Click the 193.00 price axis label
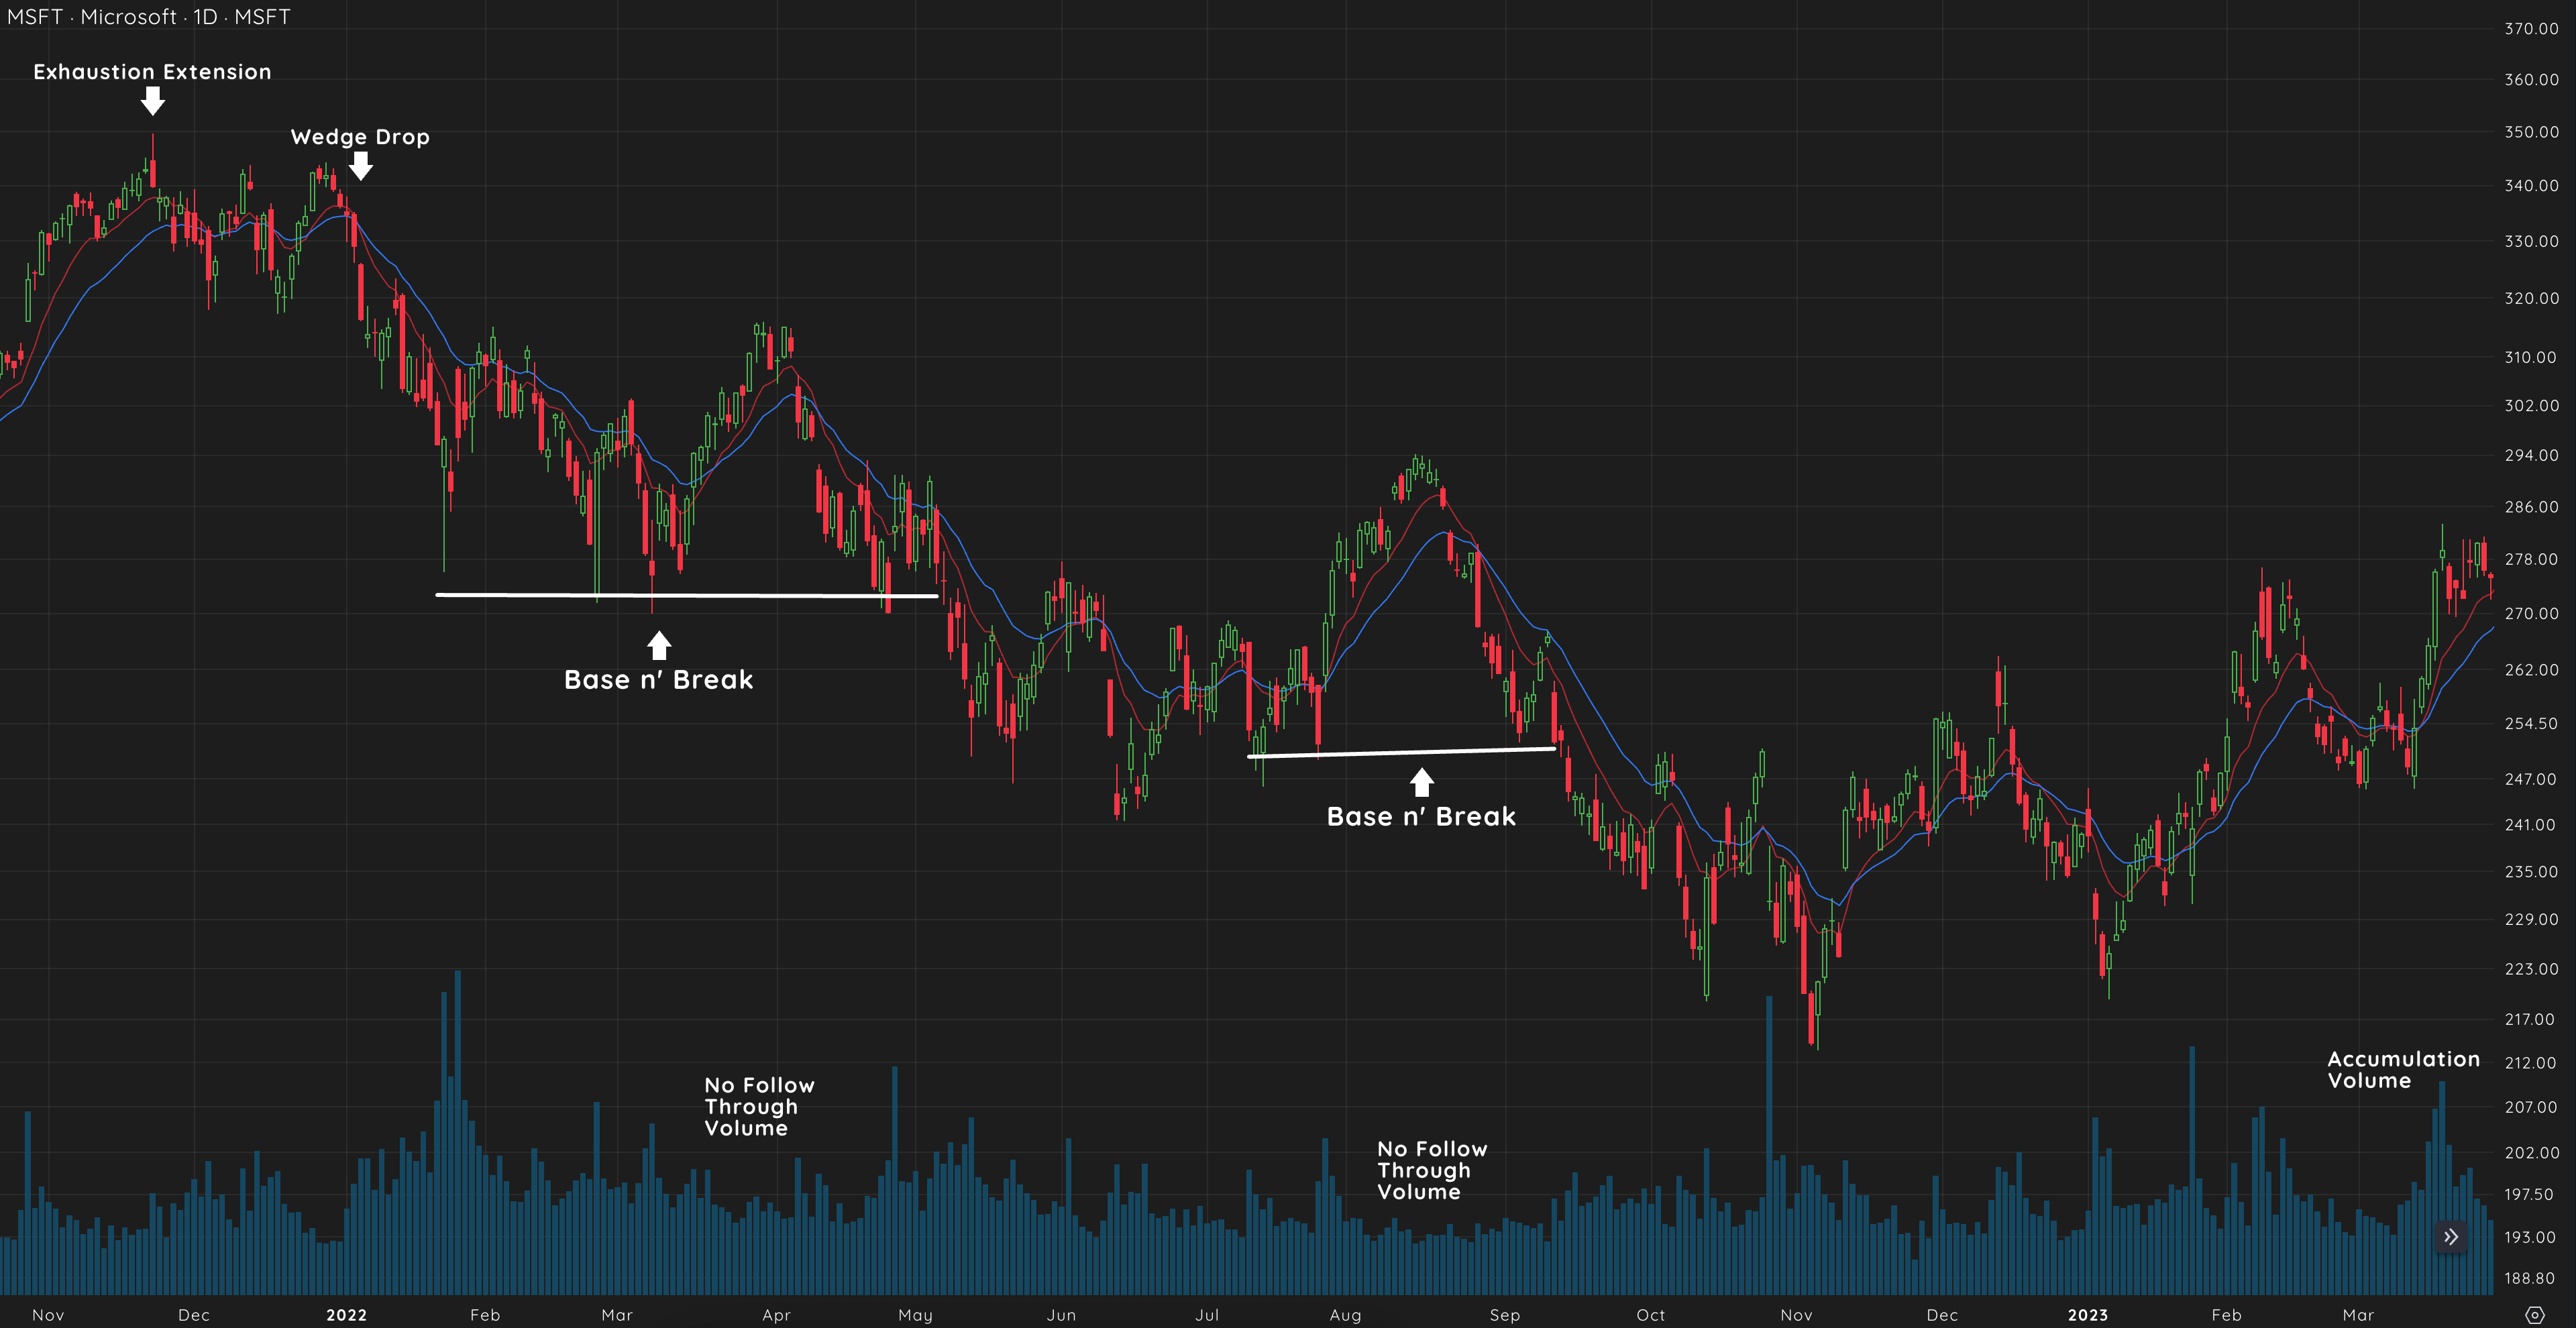The height and width of the screenshot is (1328, 2576). tap(2531, 1238)
